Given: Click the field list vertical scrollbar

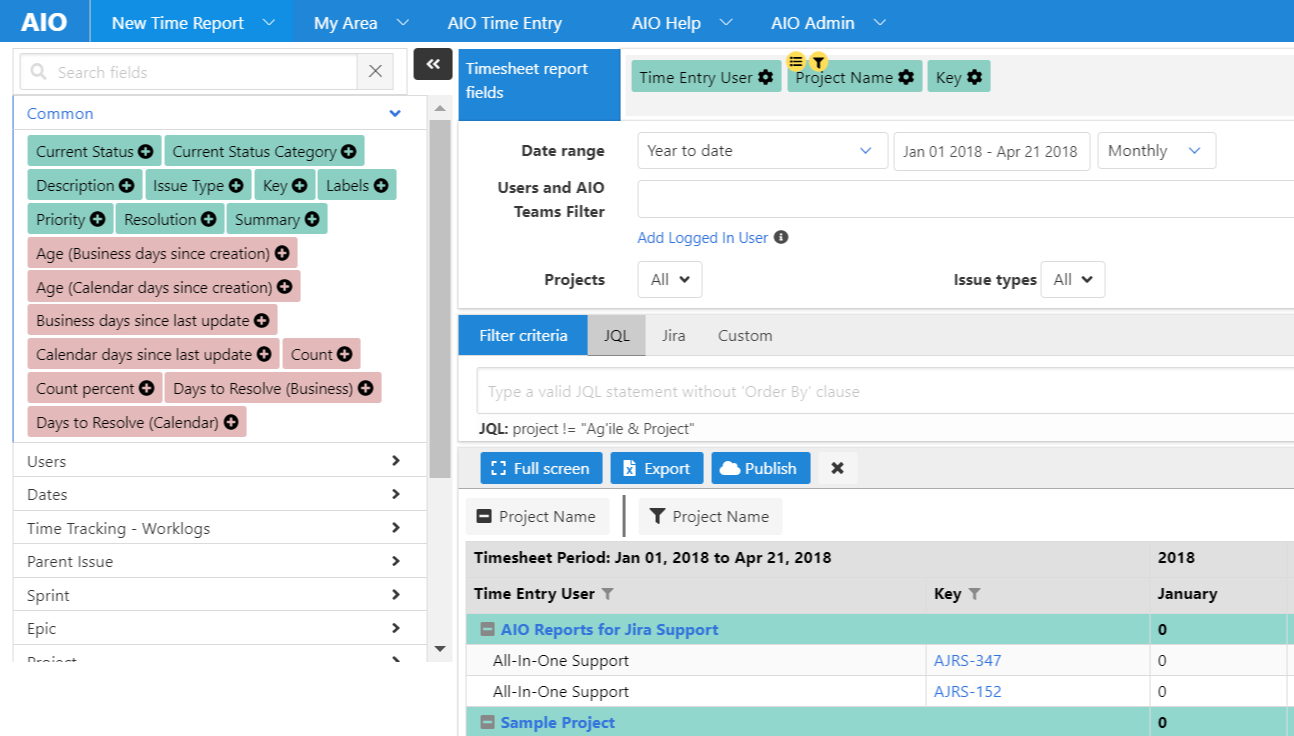Looking at the screenshot, I should [x=439, y=300].
